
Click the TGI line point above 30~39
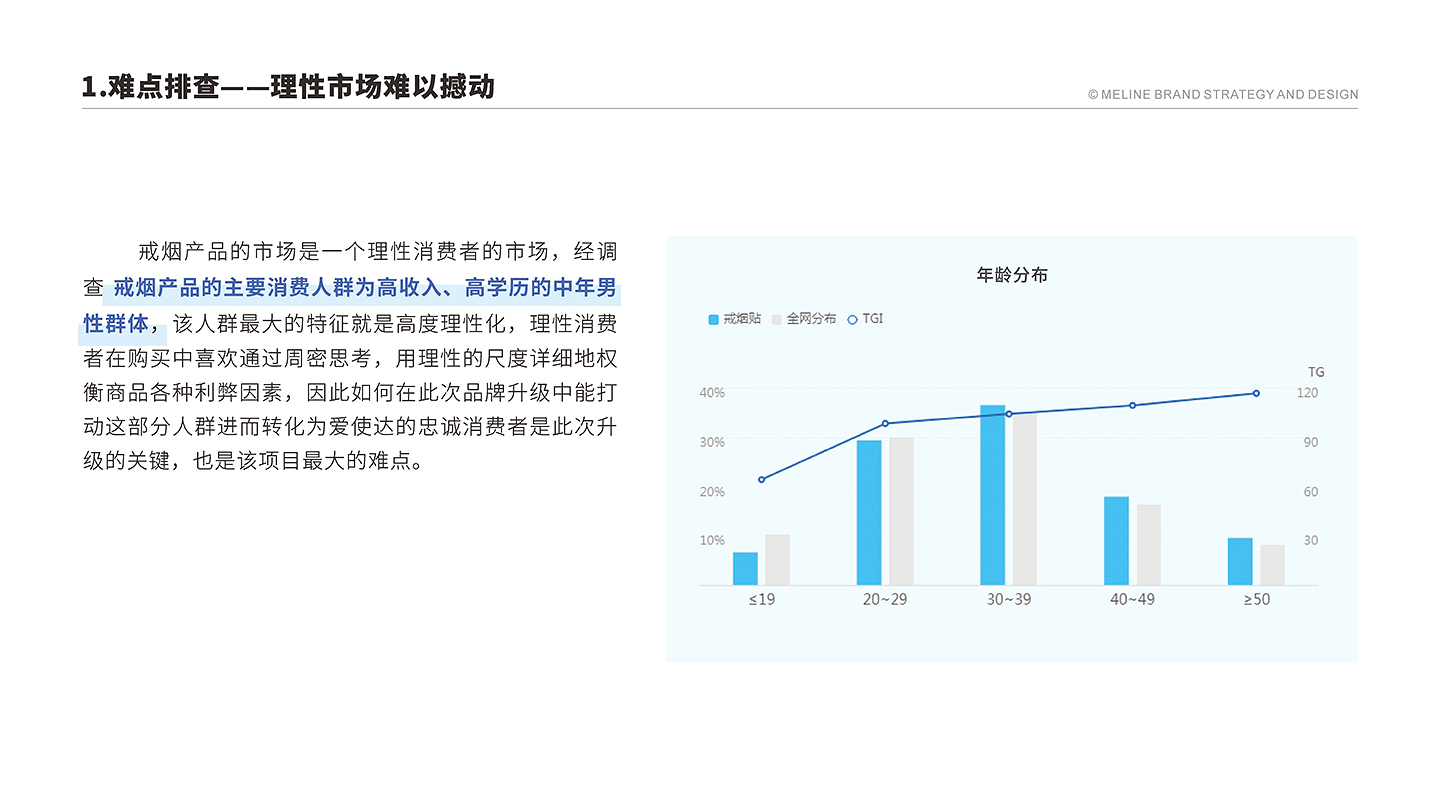(x=1009, y=414)
